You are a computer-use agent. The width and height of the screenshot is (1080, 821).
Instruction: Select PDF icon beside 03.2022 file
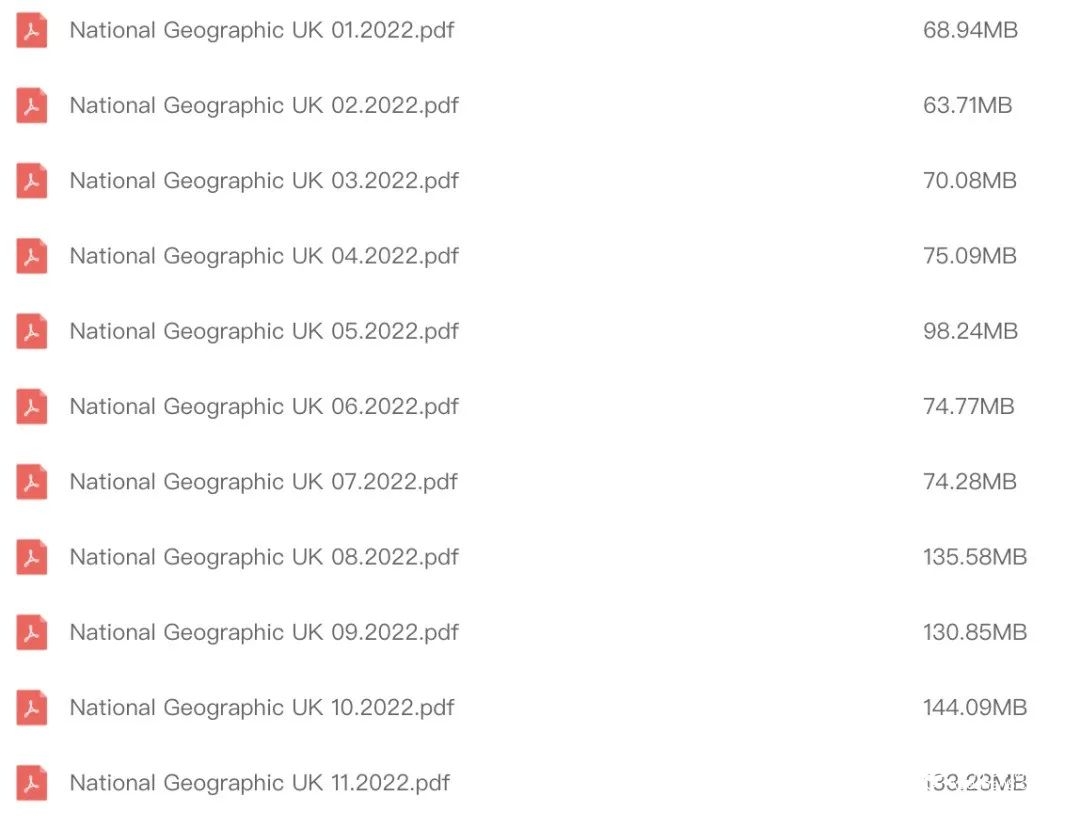32,181
